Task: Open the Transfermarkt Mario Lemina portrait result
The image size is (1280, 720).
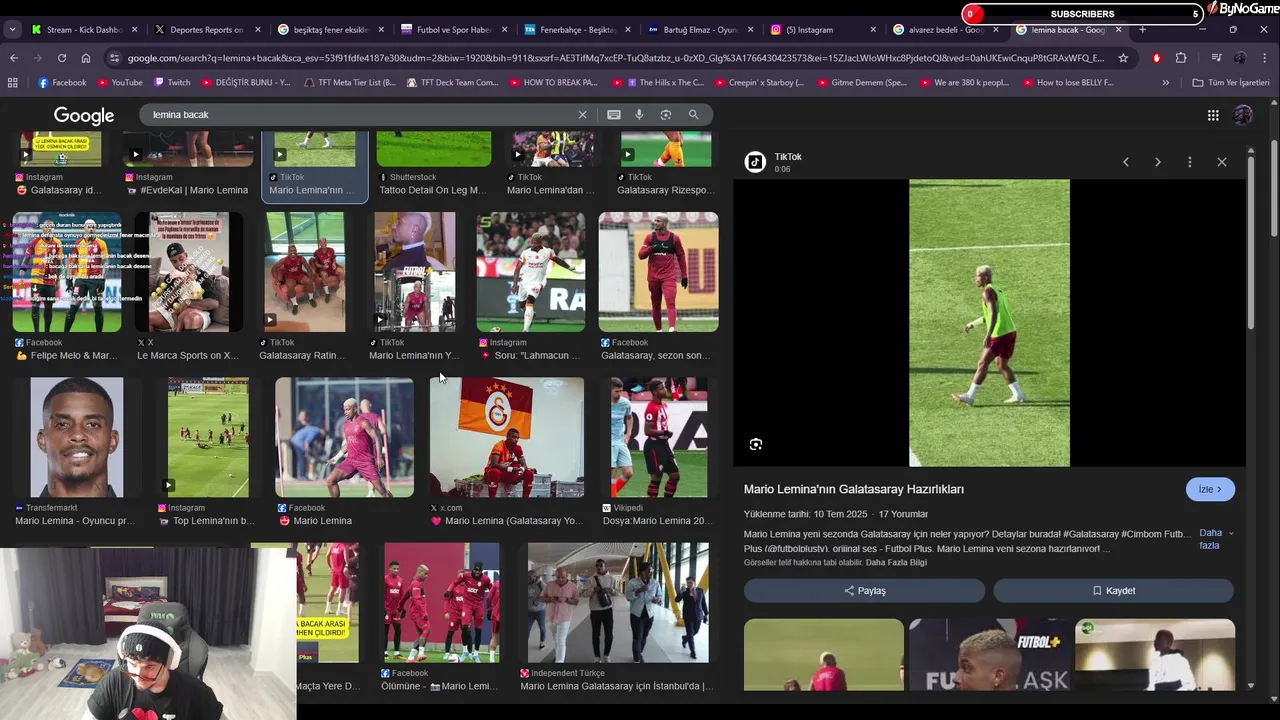Action: coord(77,437)
